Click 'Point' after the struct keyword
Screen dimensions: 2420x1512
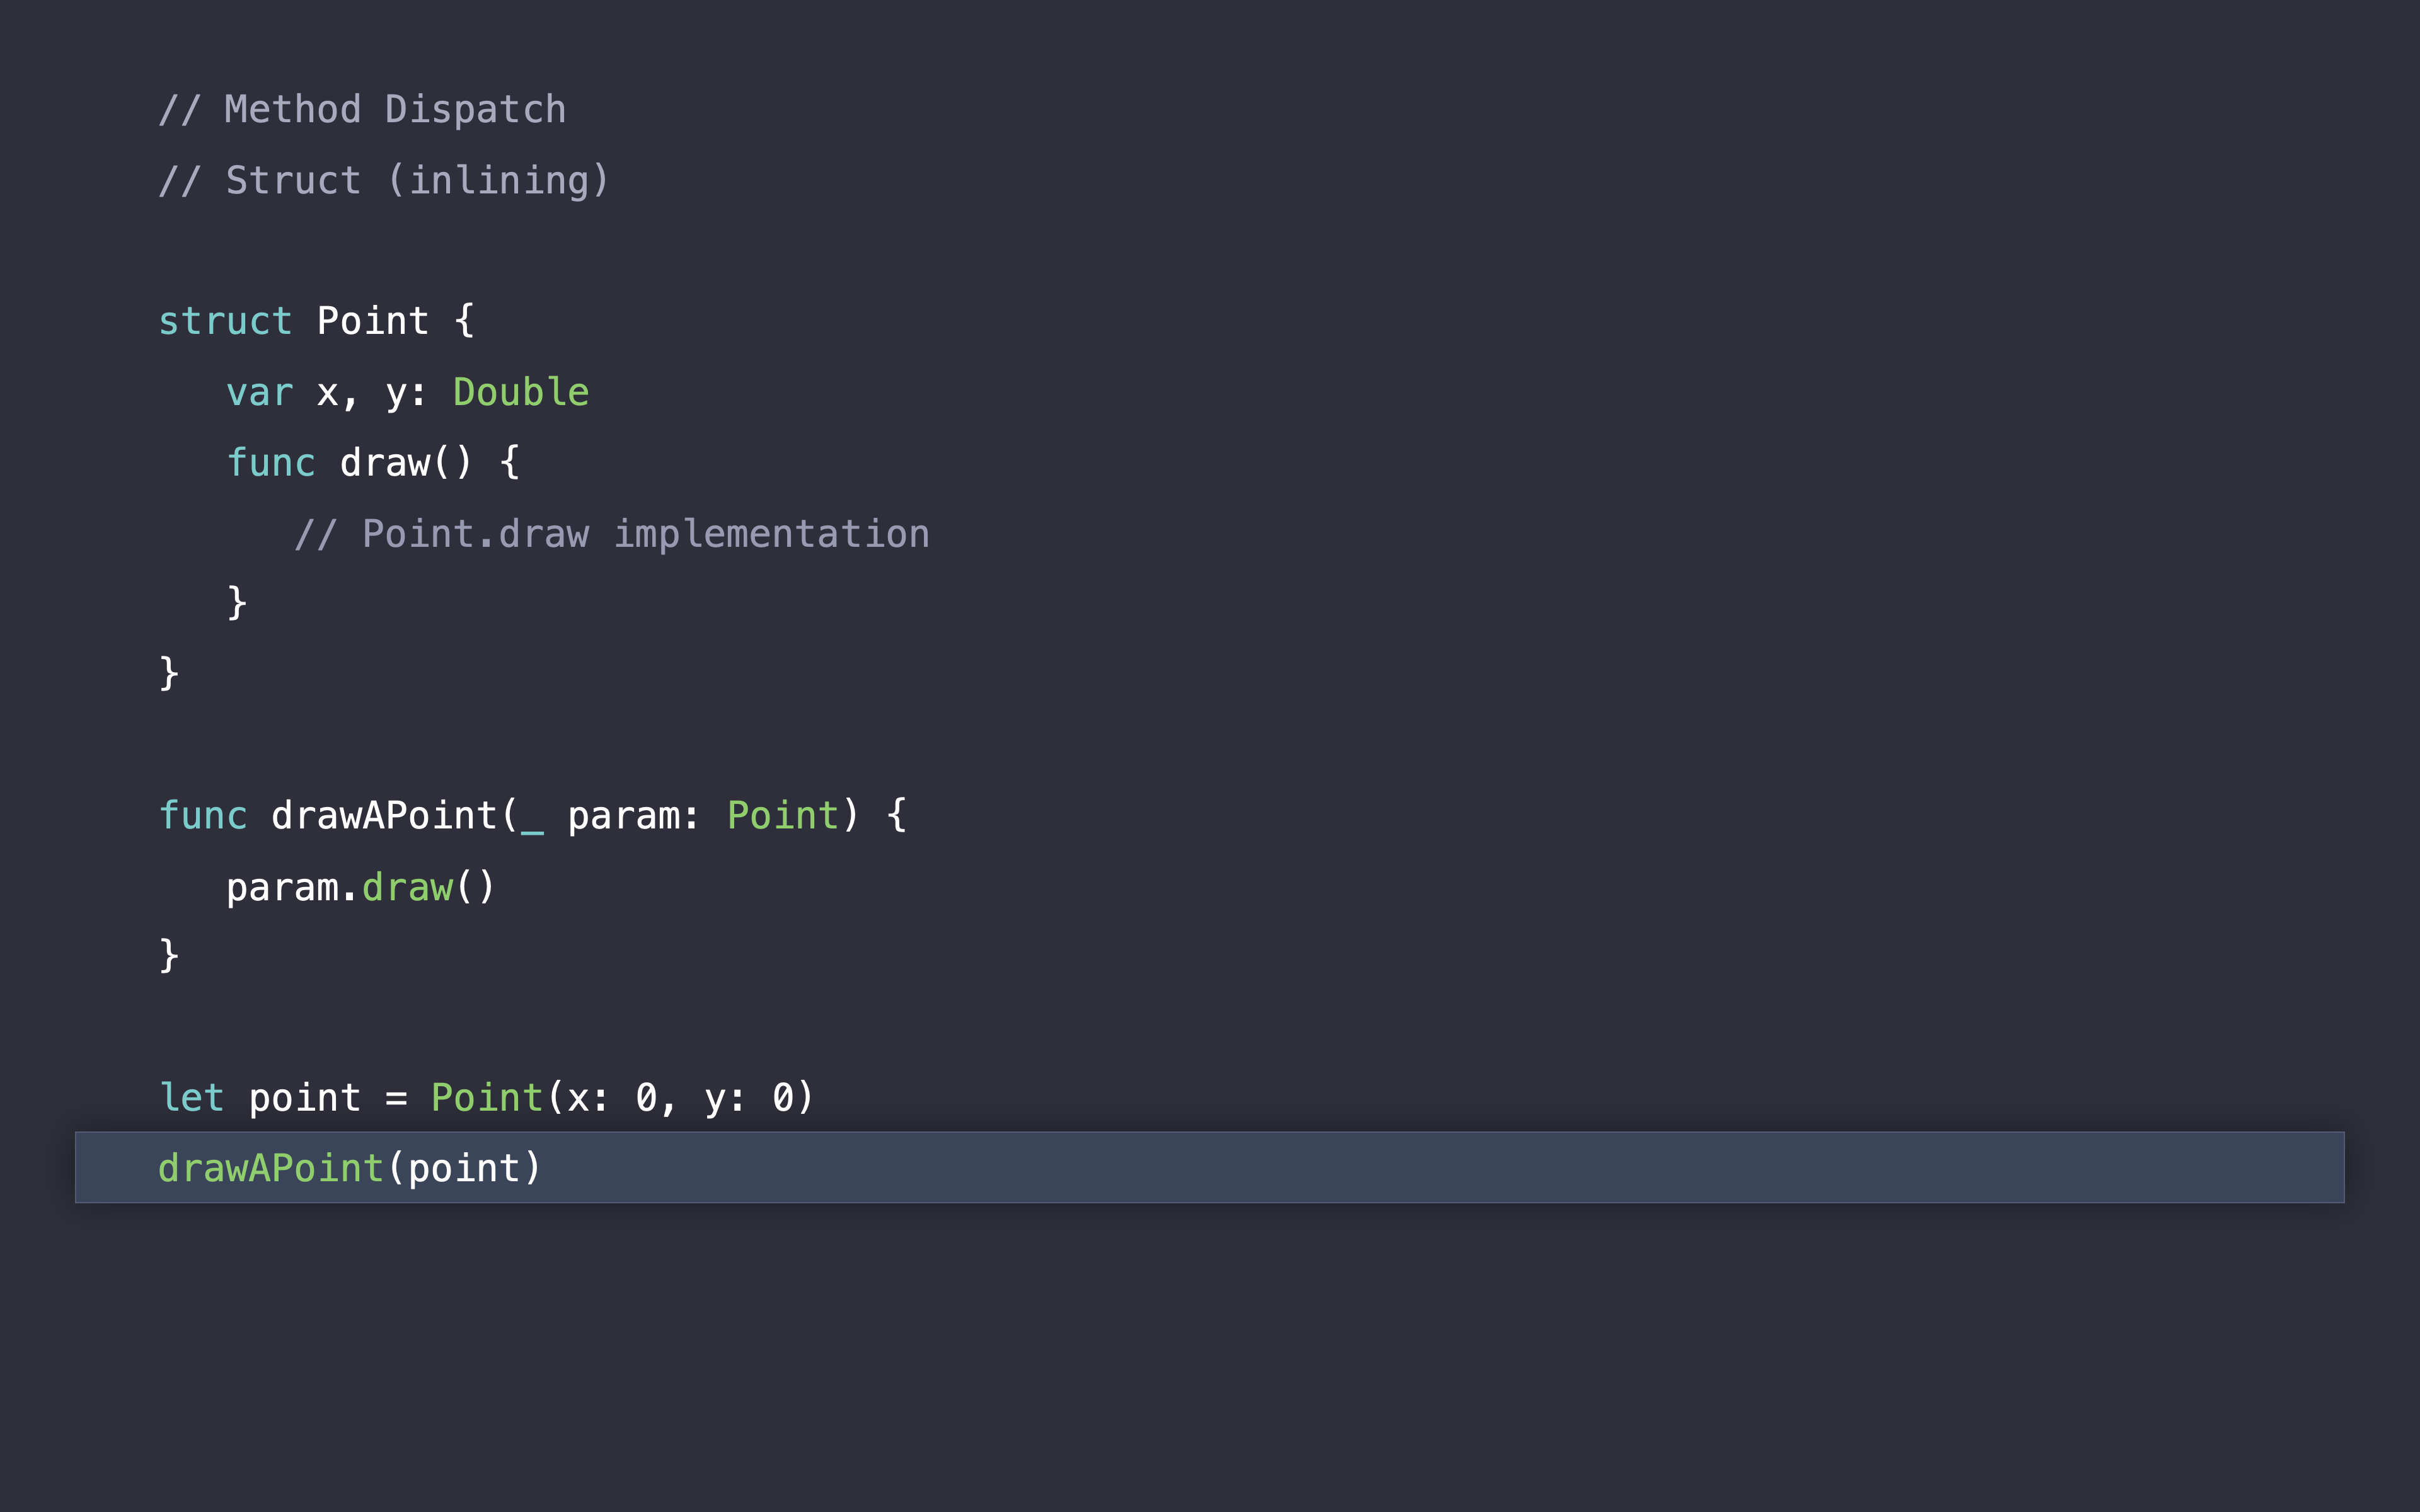[372, 321]
